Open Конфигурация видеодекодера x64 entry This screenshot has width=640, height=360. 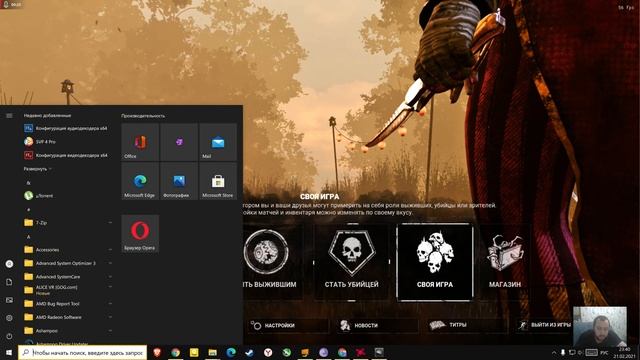tap(67, 155)
